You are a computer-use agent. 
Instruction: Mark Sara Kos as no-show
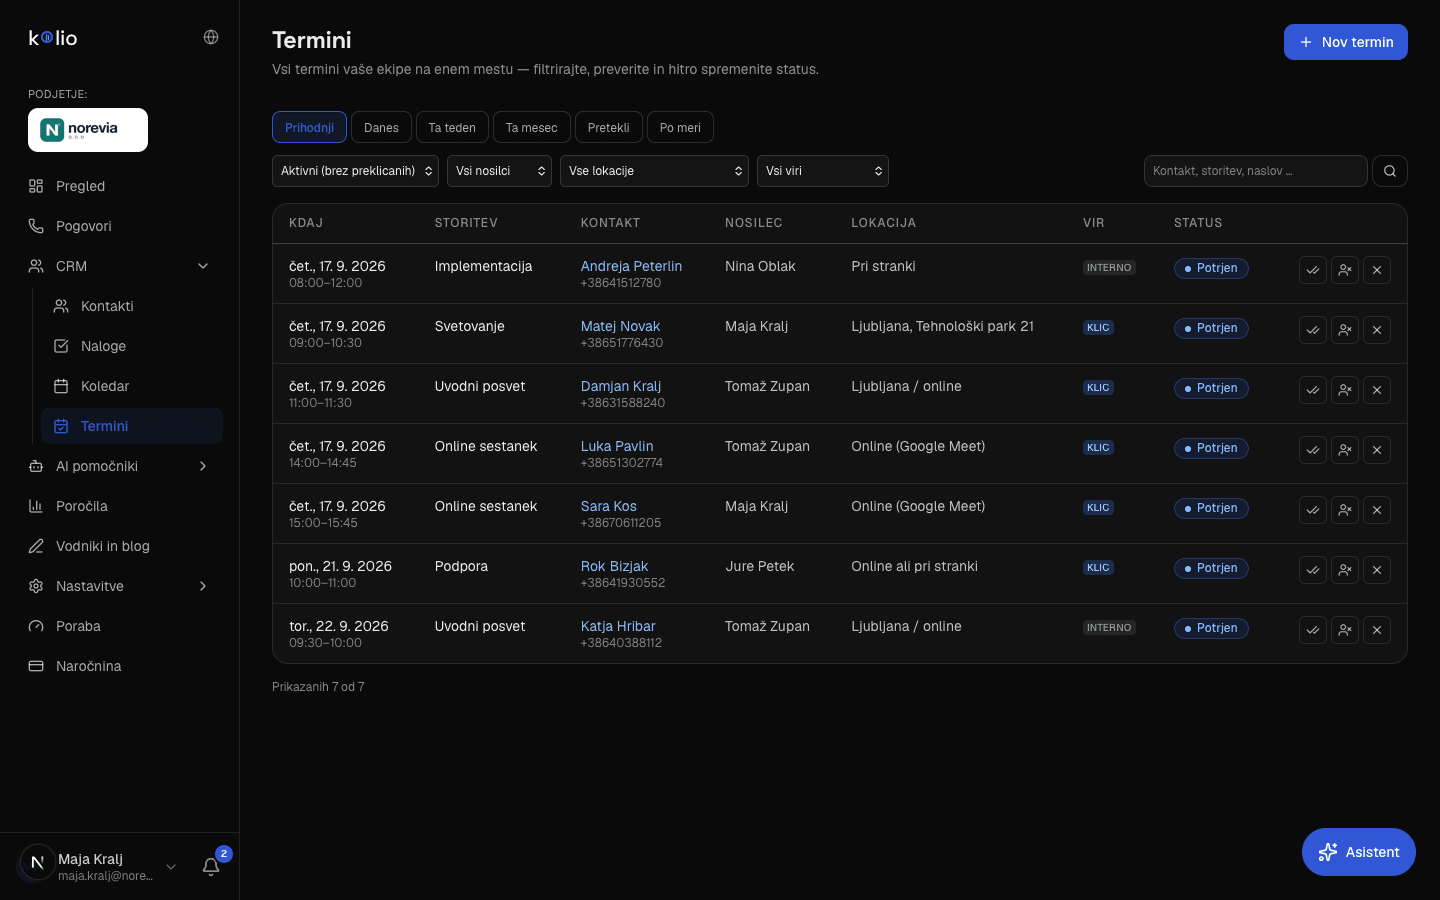click(1345, 510)
